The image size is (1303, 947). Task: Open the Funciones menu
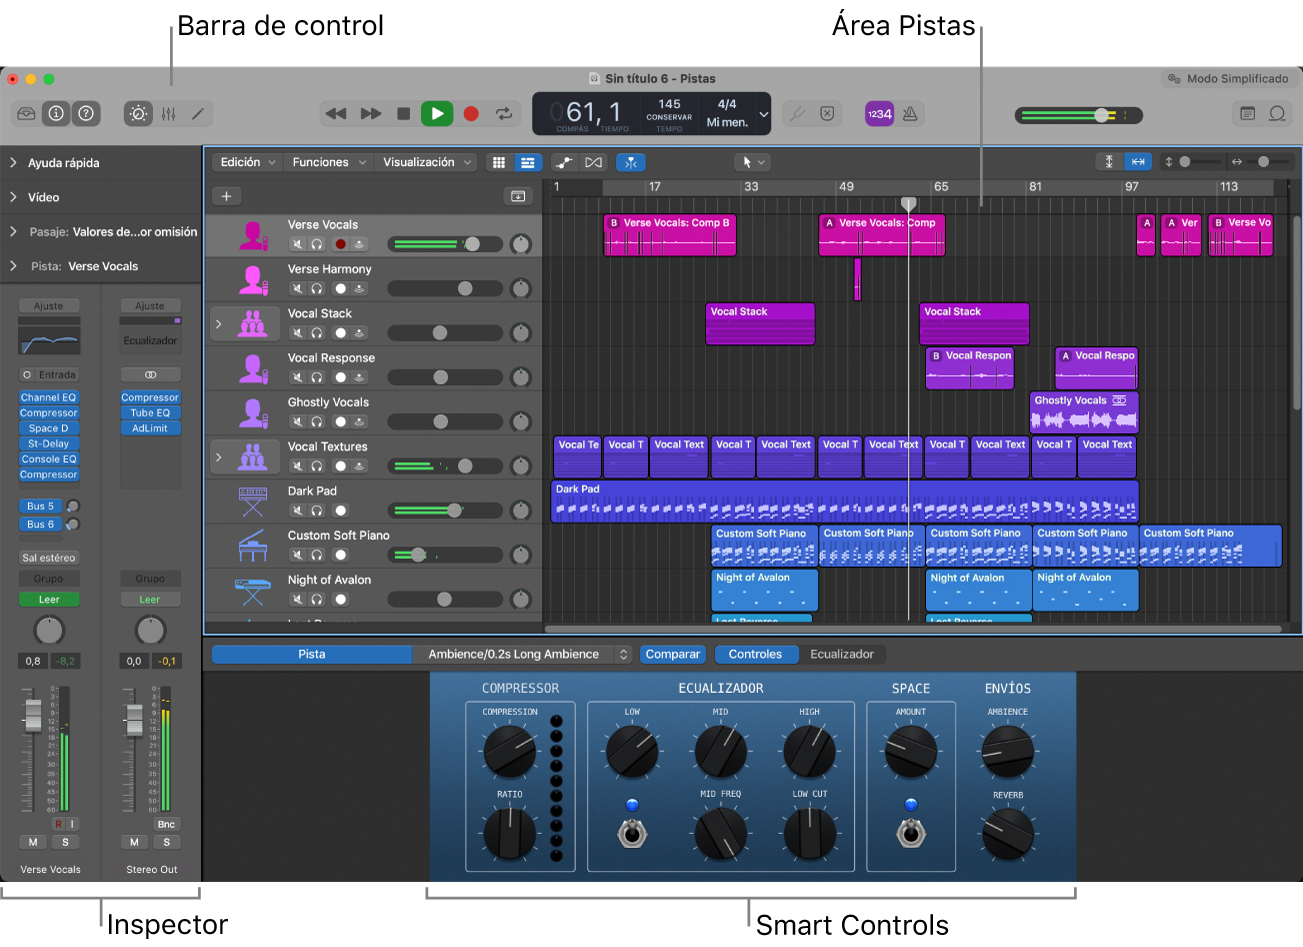tap(320, 162)
